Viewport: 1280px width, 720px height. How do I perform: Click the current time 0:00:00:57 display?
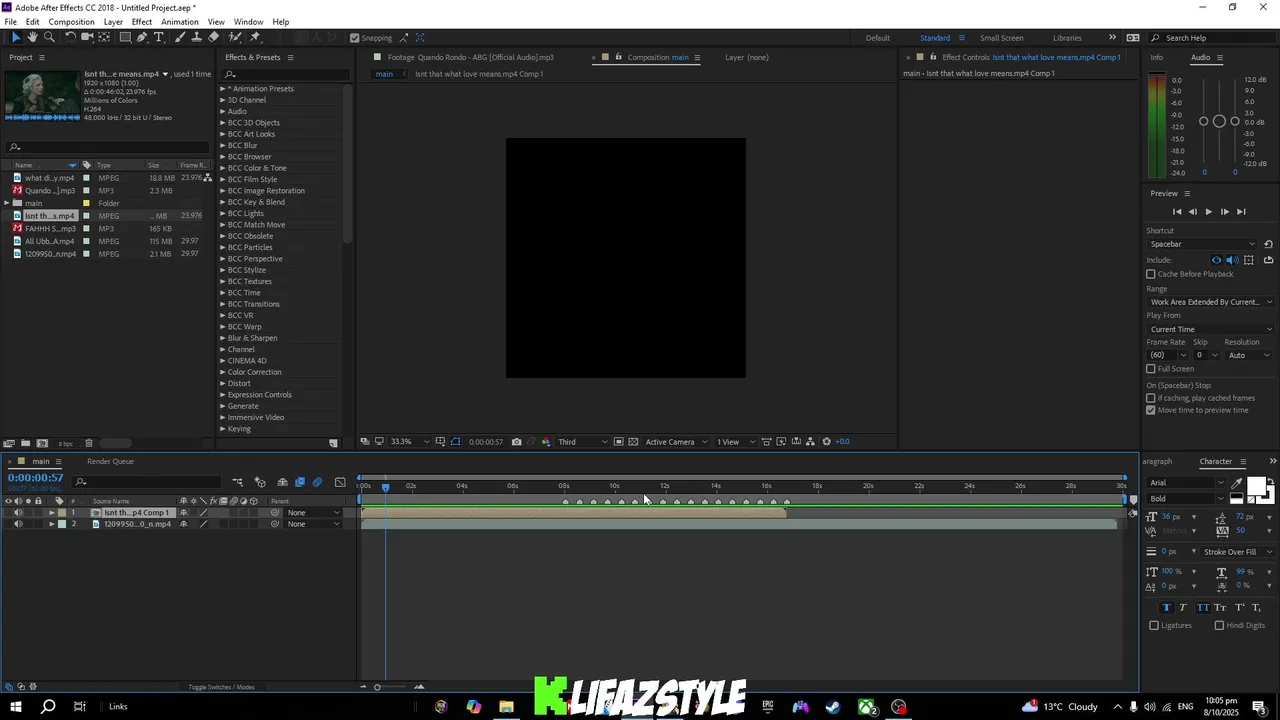pyautogui.click(x=36, y=478)
